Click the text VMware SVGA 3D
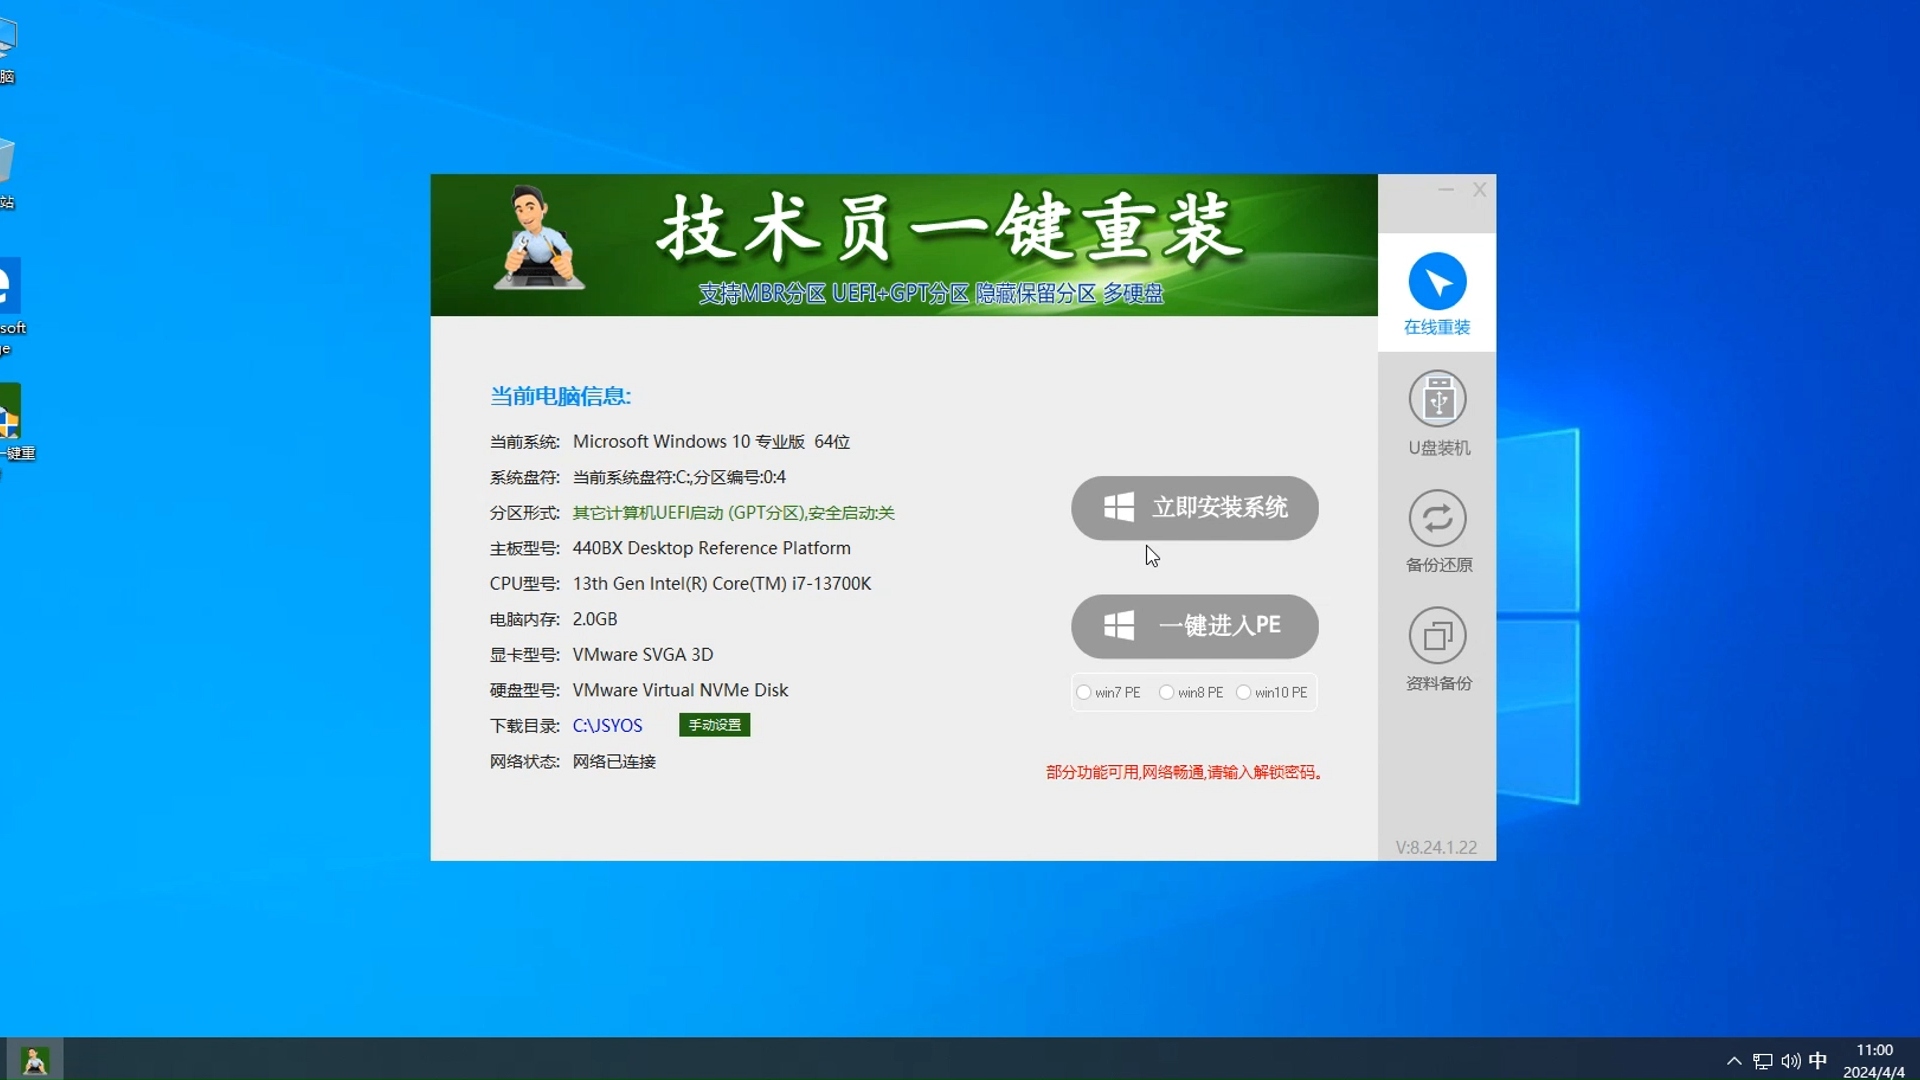Image resolution: width=1920 pixels, height=1080 pixels. tap(642, 655)
